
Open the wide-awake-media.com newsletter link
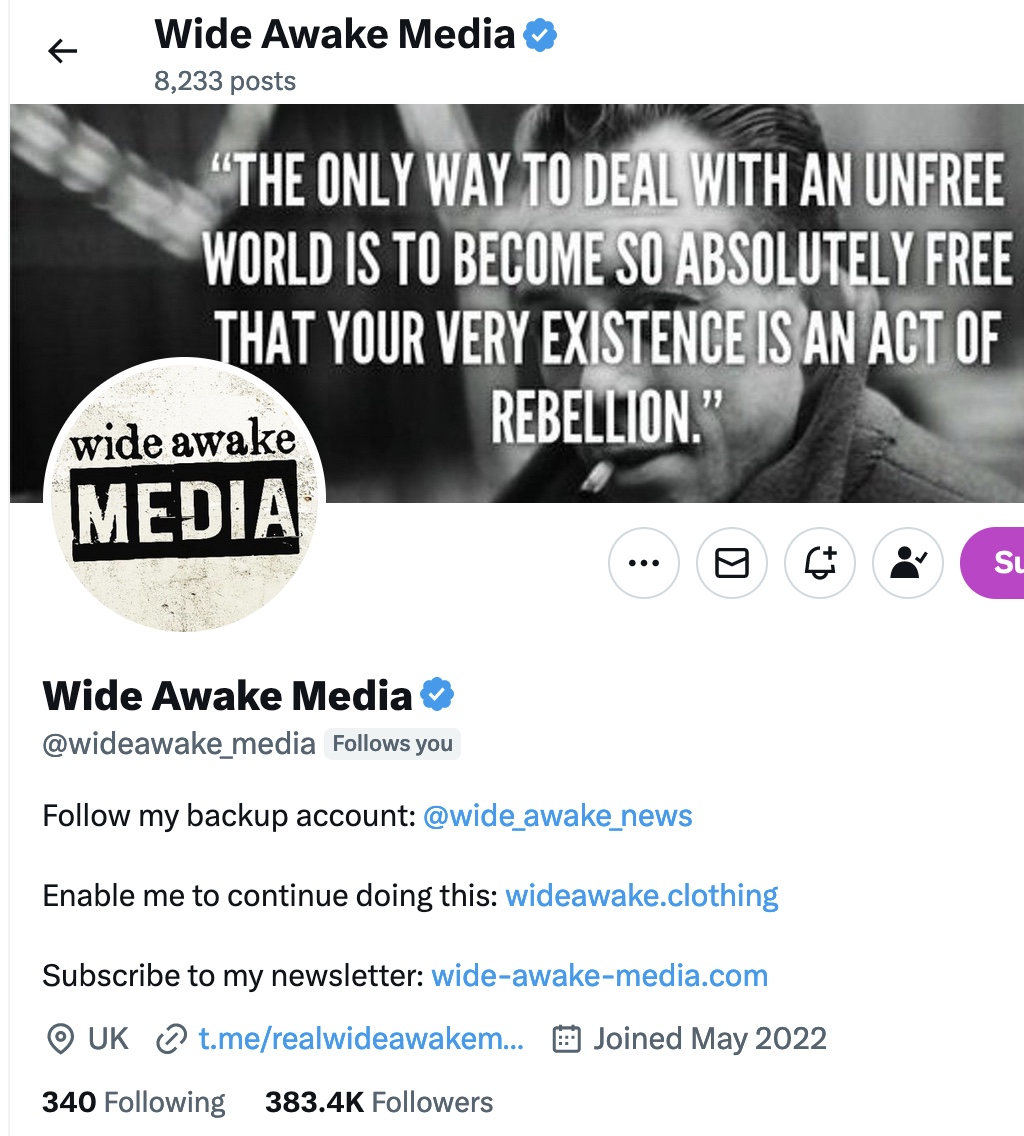(x=599, y=976)
